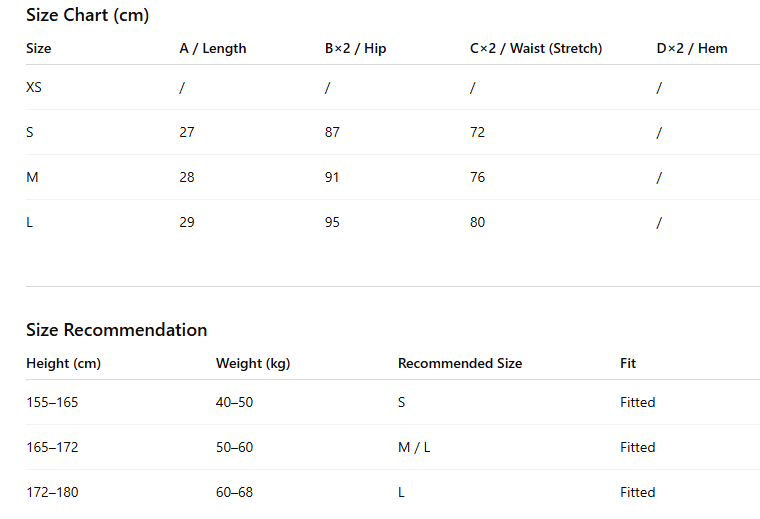Select the XS size row label
This screenshot has height=519, width=760.
tap(34, 87)
